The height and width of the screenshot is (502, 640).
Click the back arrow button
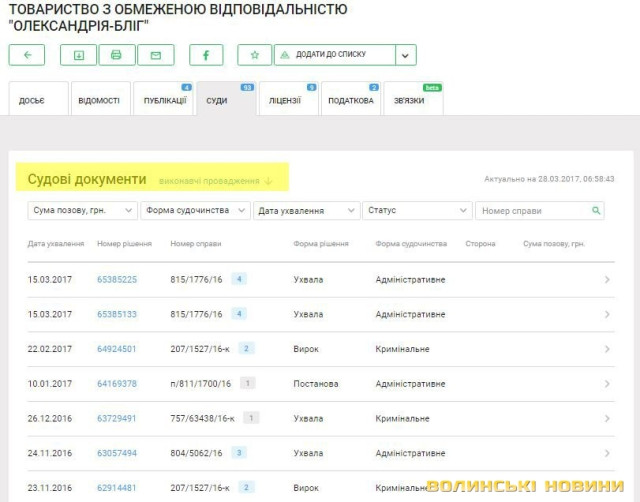27,55
